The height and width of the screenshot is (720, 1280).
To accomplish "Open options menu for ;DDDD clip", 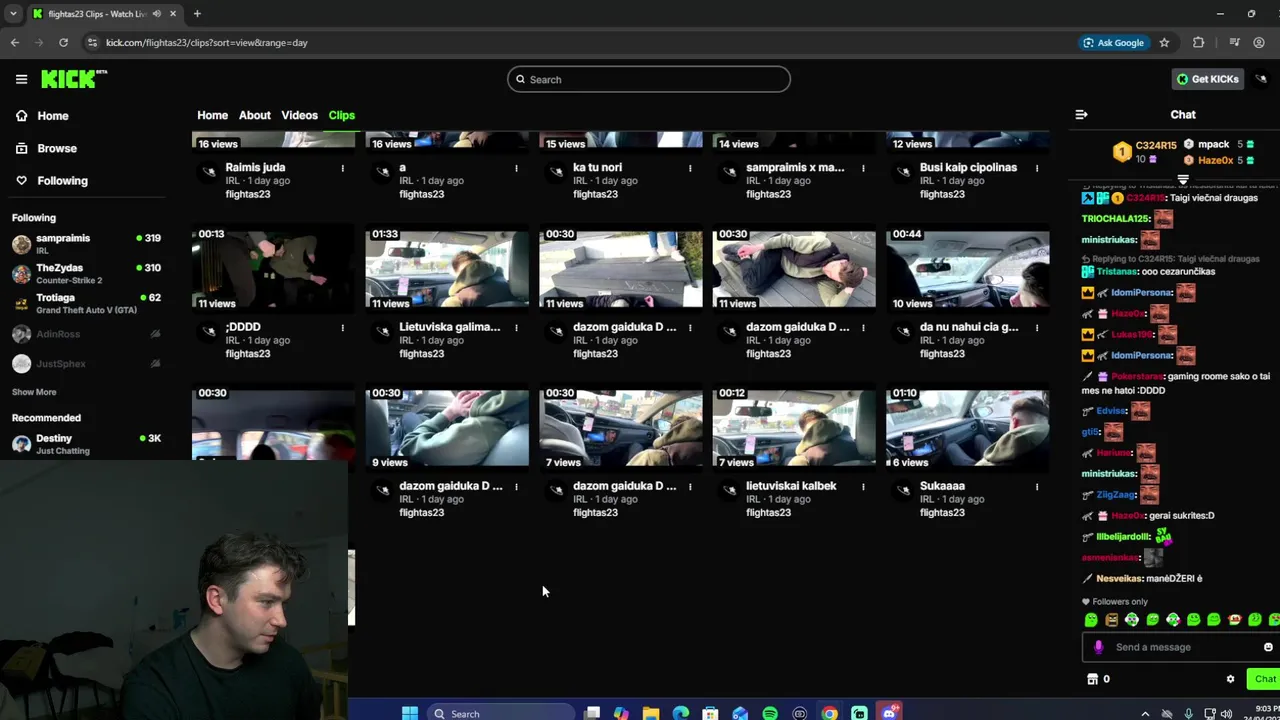I will click(x=342, y=327).
